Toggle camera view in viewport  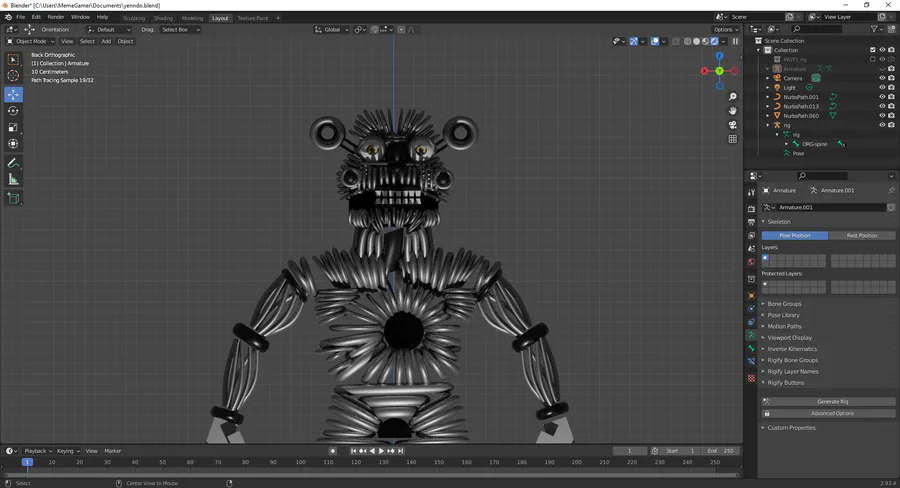pyautogui.click(x=733, y=125)
